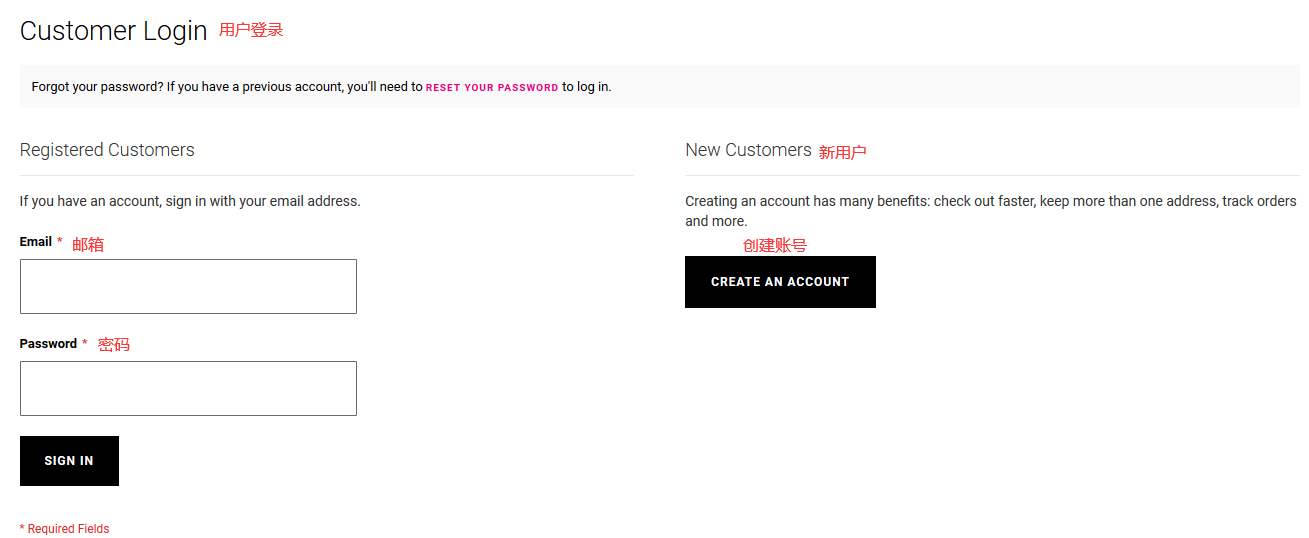Click the Password field label
1309x538 pixels.
48,344
